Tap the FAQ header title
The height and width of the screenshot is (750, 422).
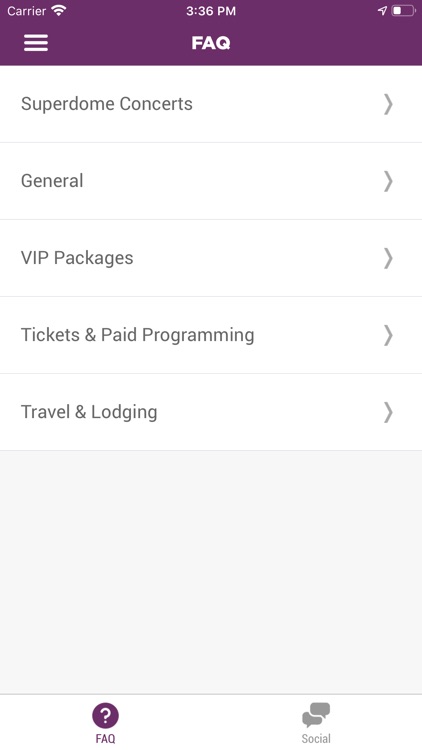click(211, 43)
